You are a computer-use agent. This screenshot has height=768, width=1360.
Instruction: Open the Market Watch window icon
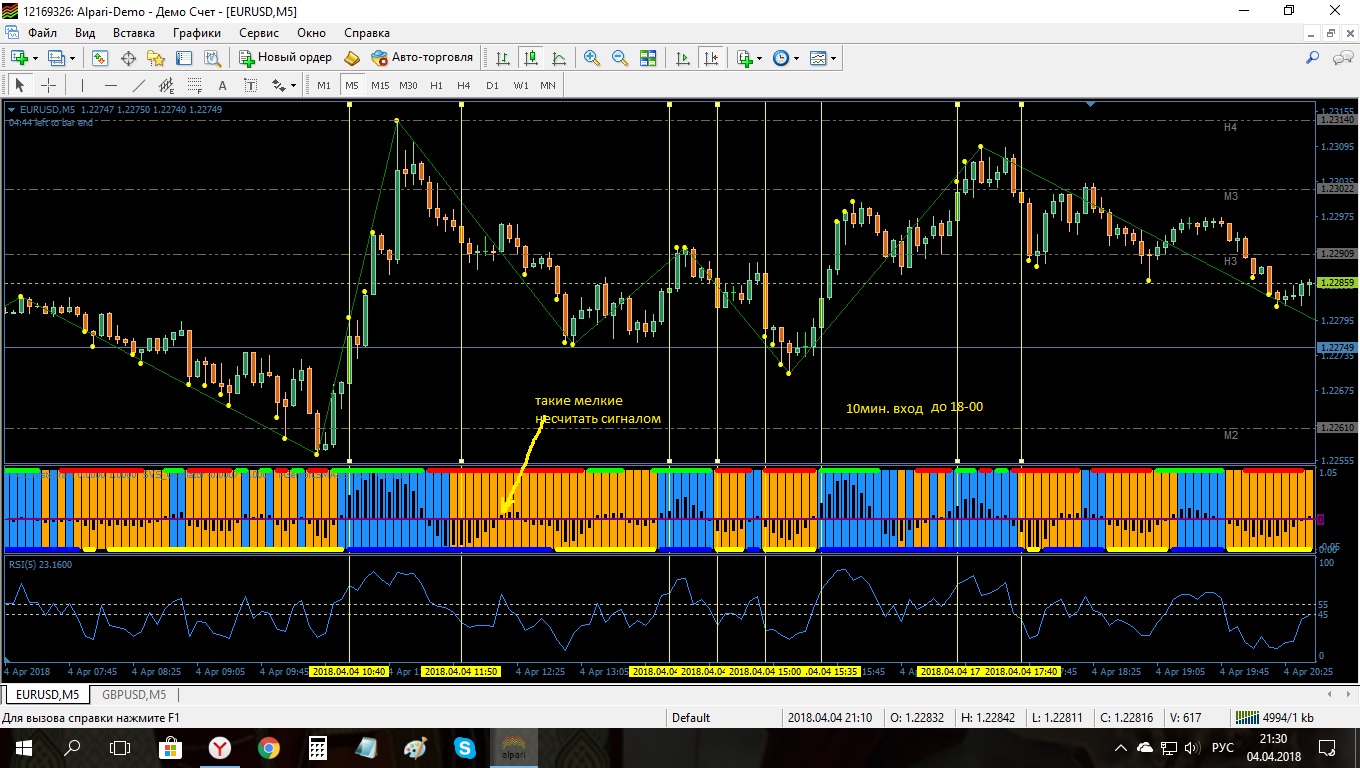coord(100,58)
